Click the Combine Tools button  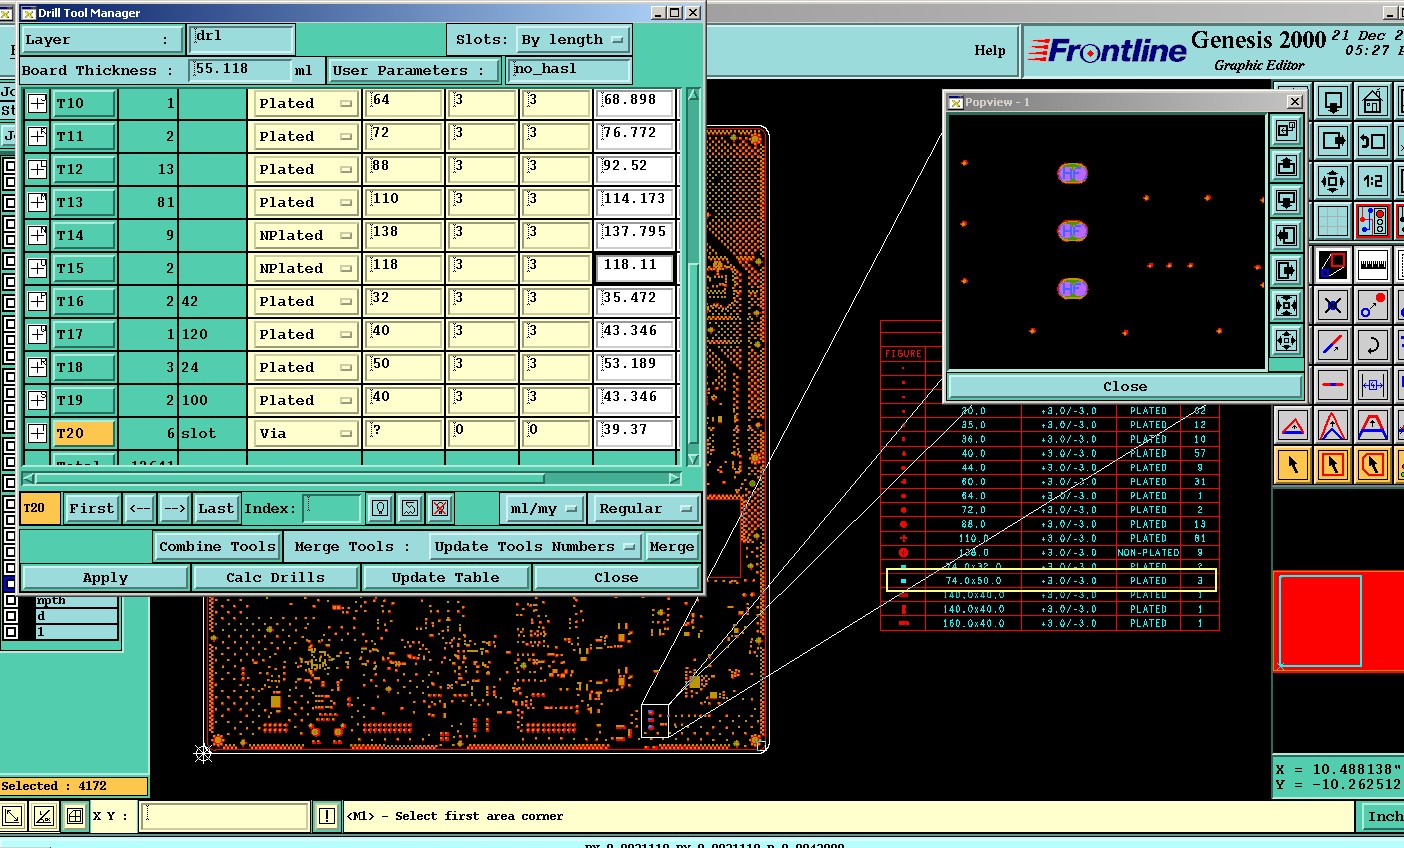click(x=217, y=546)
